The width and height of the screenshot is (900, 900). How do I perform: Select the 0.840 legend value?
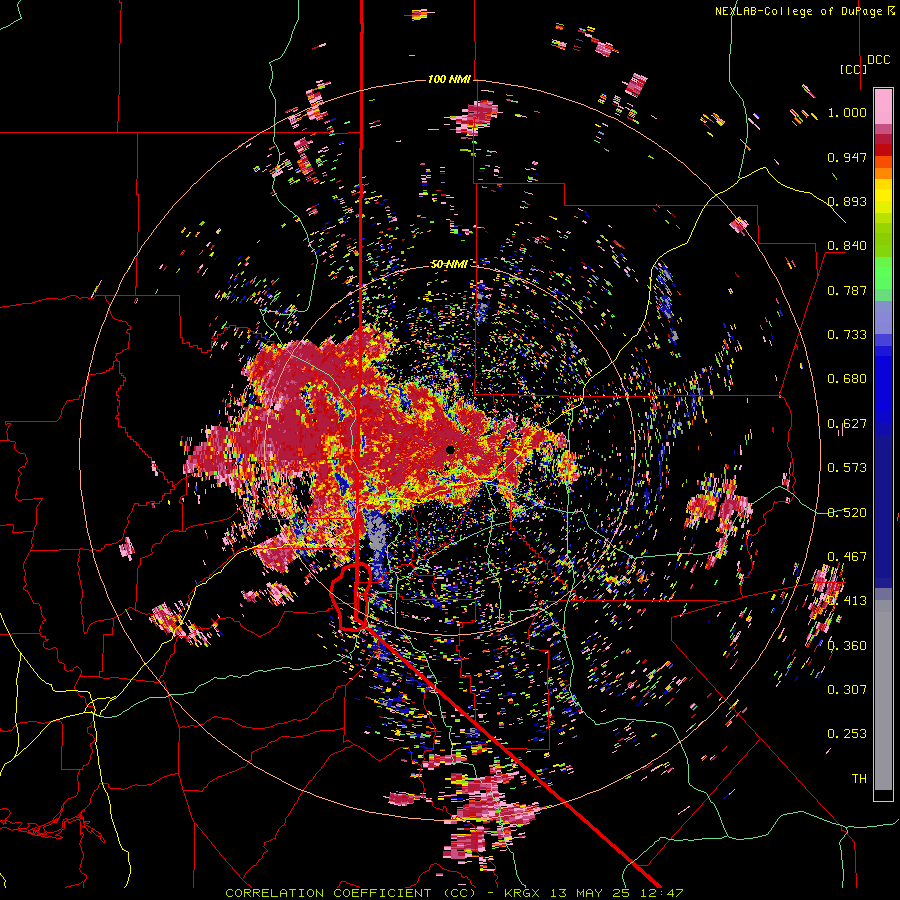[847, 246]
